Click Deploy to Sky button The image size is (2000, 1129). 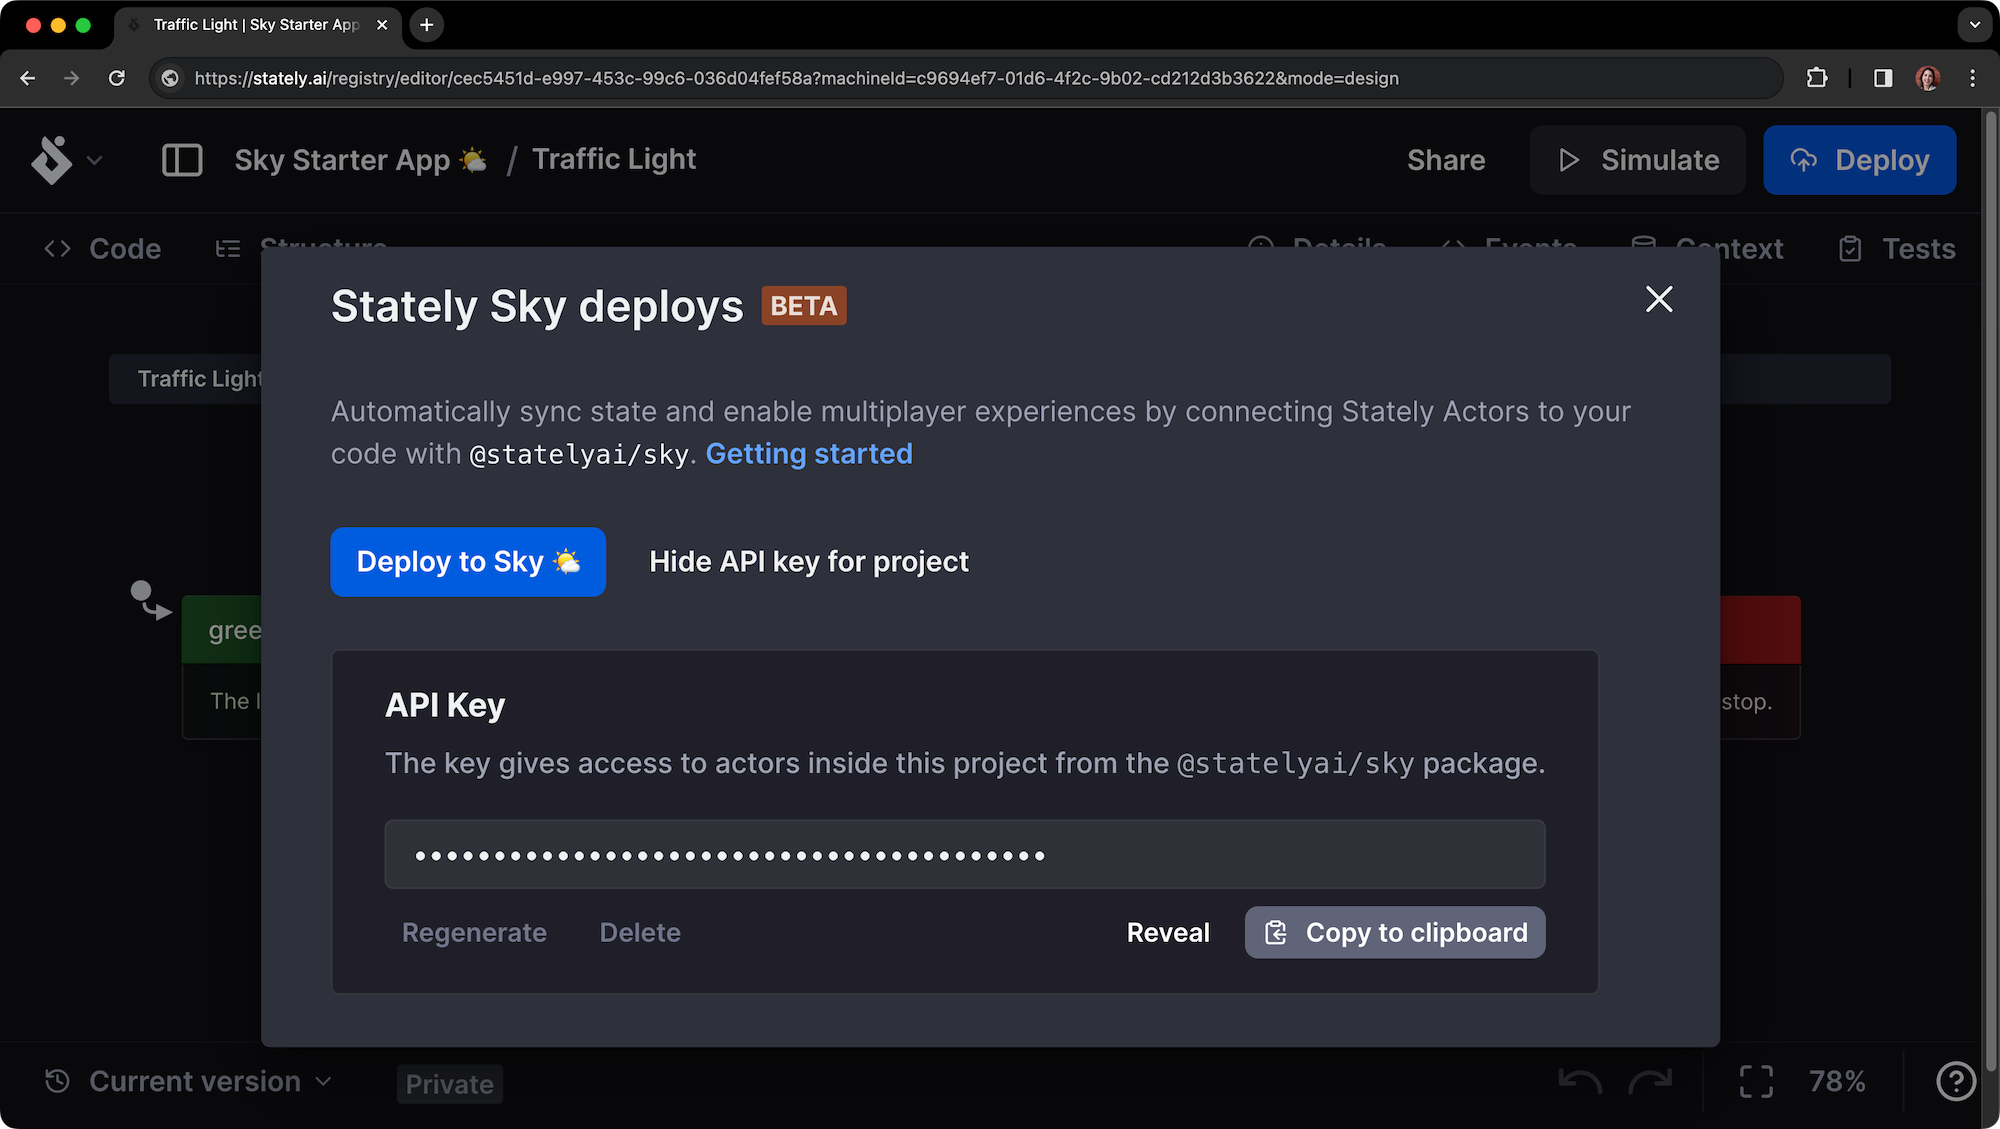pyautogui.click(x=468, y=560)
